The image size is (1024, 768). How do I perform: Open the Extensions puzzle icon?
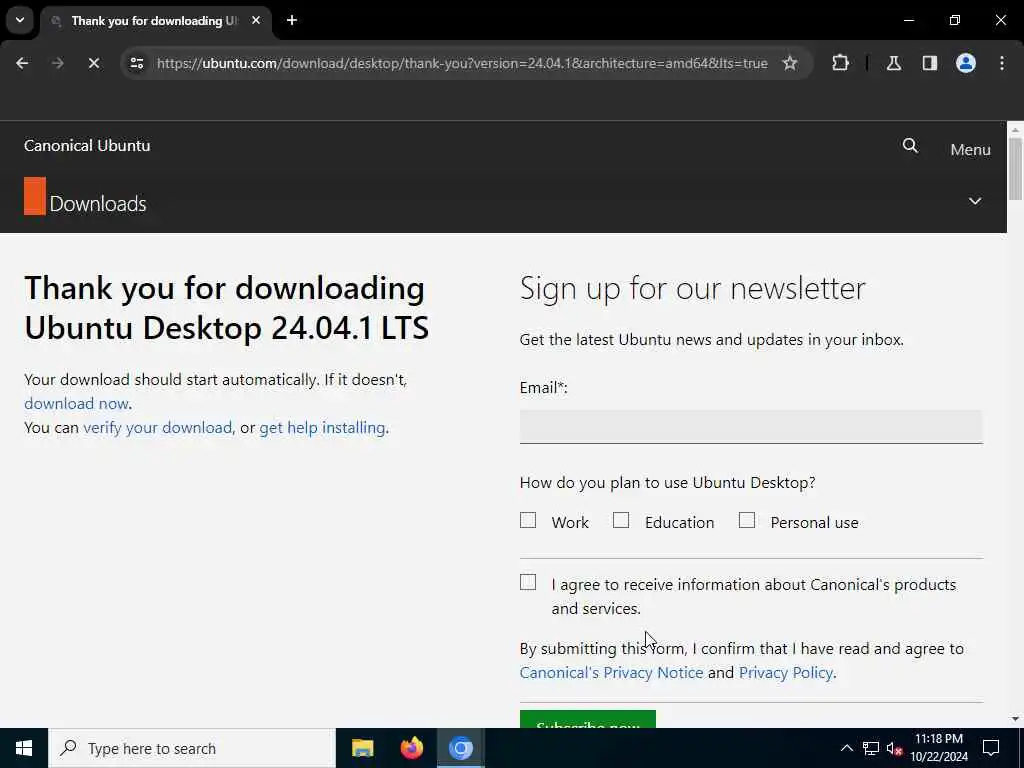point(840,63)
